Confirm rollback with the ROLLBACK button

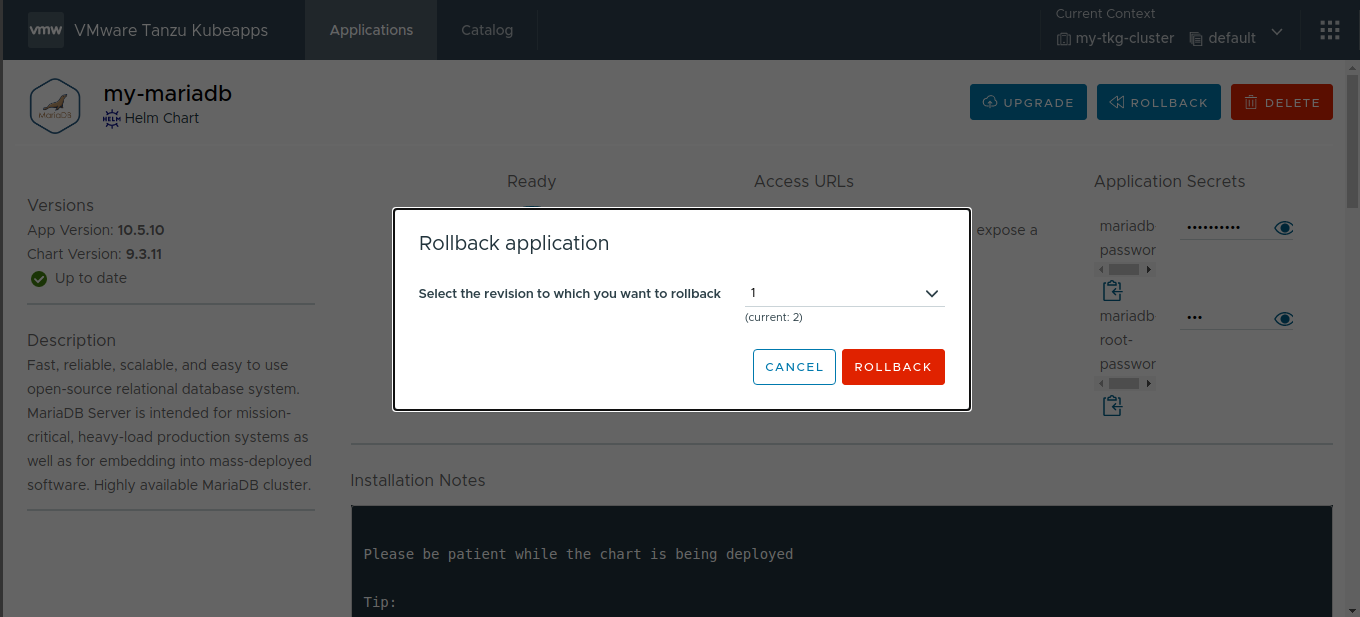click(893, 367)
